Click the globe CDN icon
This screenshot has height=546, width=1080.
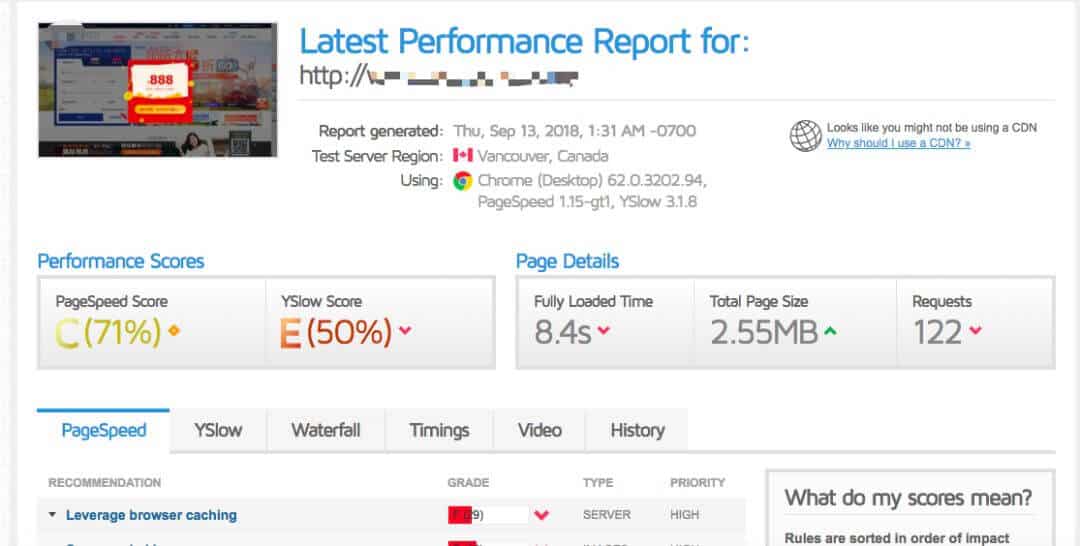click(x=805, y=136)
